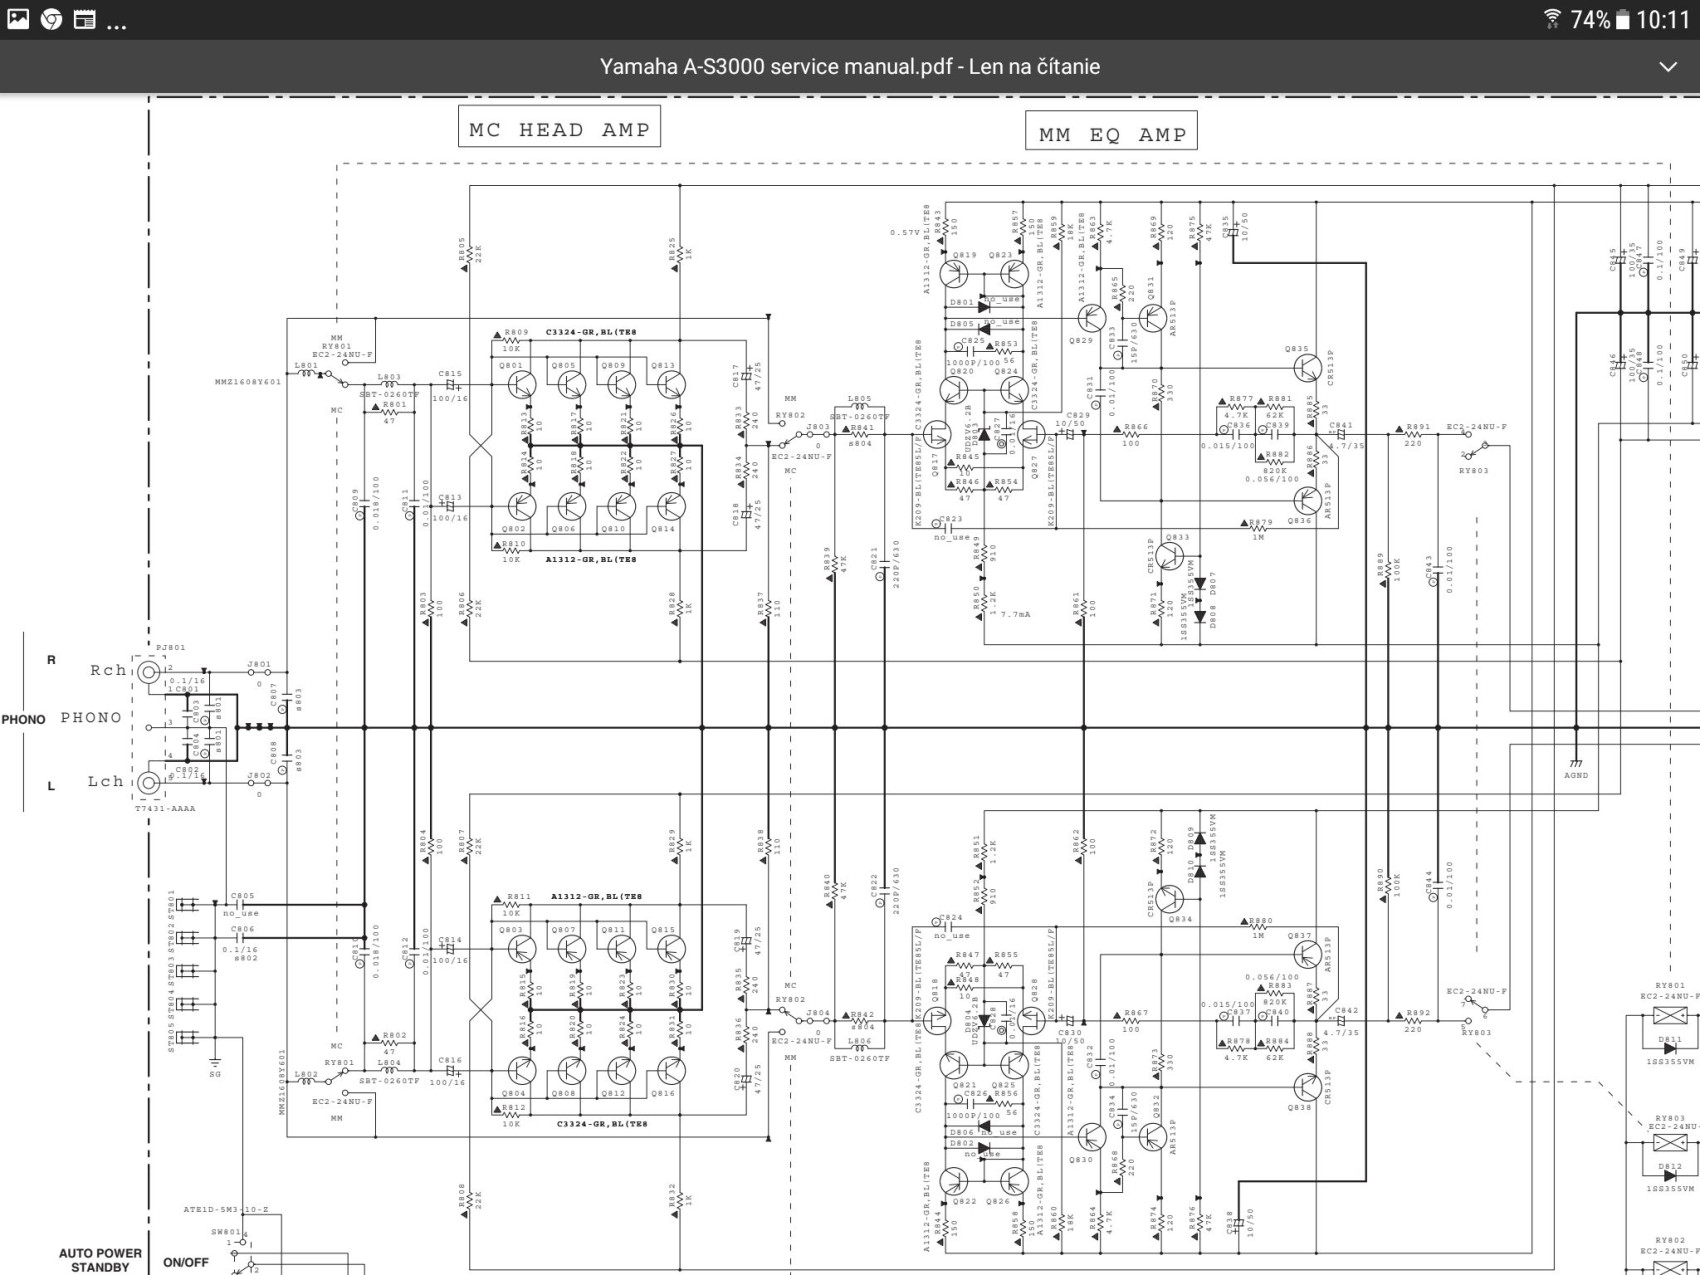The image size is (1700, 1275).
Task: Tap the AGND ground symbol
Action: (1576, 766)
